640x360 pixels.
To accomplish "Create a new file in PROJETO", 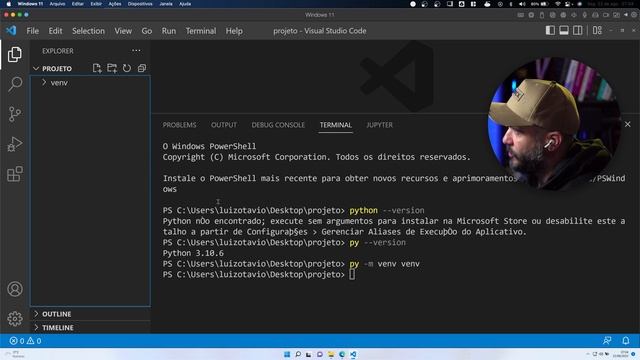I will 97,68.
